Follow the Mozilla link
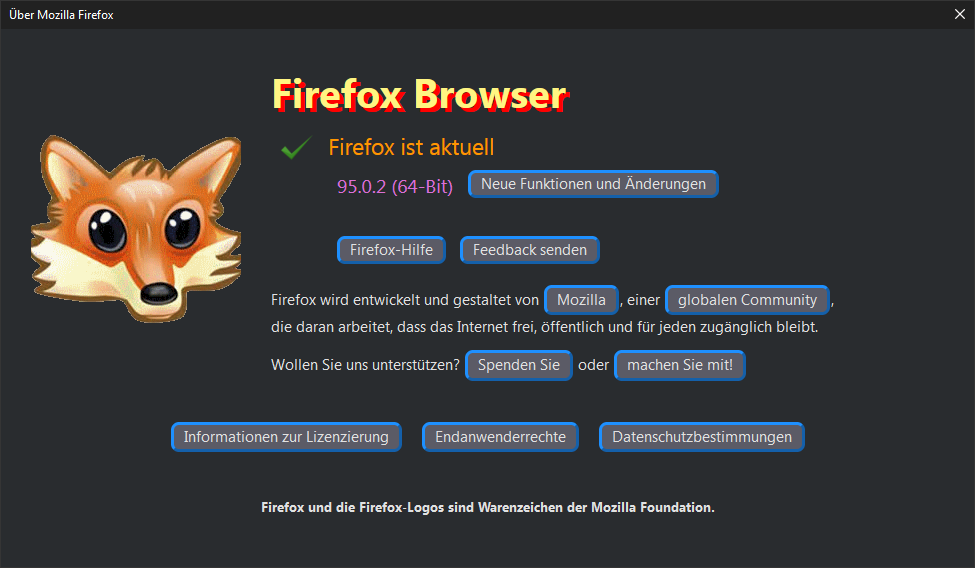975x568 pixels. point(581,300)
